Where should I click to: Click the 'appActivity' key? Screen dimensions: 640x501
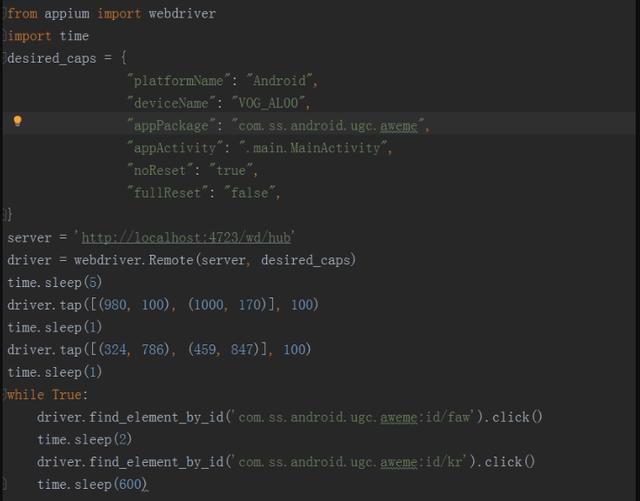175,148
